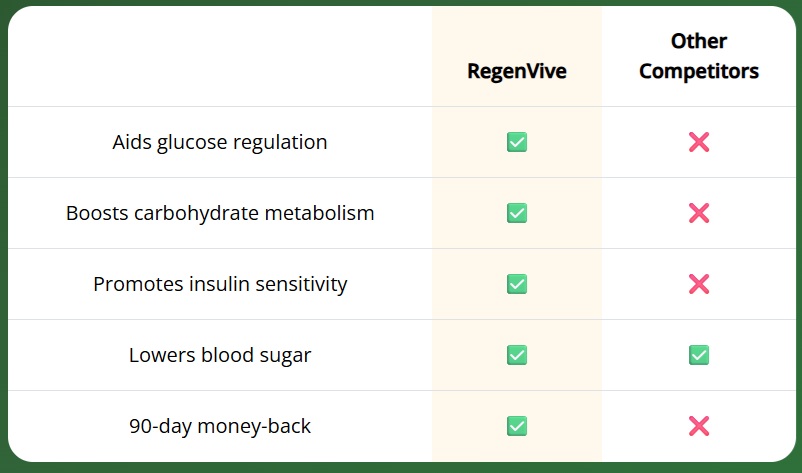The image size is (802, 473).
Task: Click RegenVive checkmark for 90-day money-back
Action: tap(517, 426)
